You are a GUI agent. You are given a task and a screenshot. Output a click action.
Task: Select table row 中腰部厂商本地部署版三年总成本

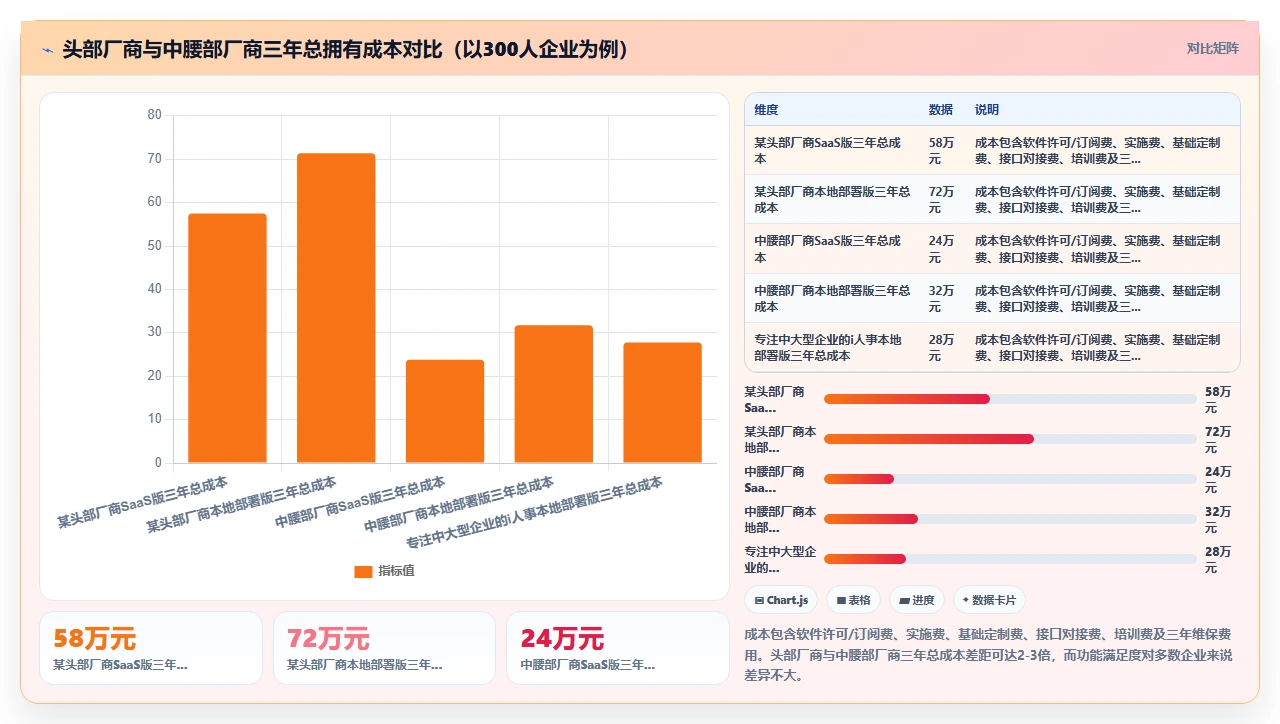(992, 298)
